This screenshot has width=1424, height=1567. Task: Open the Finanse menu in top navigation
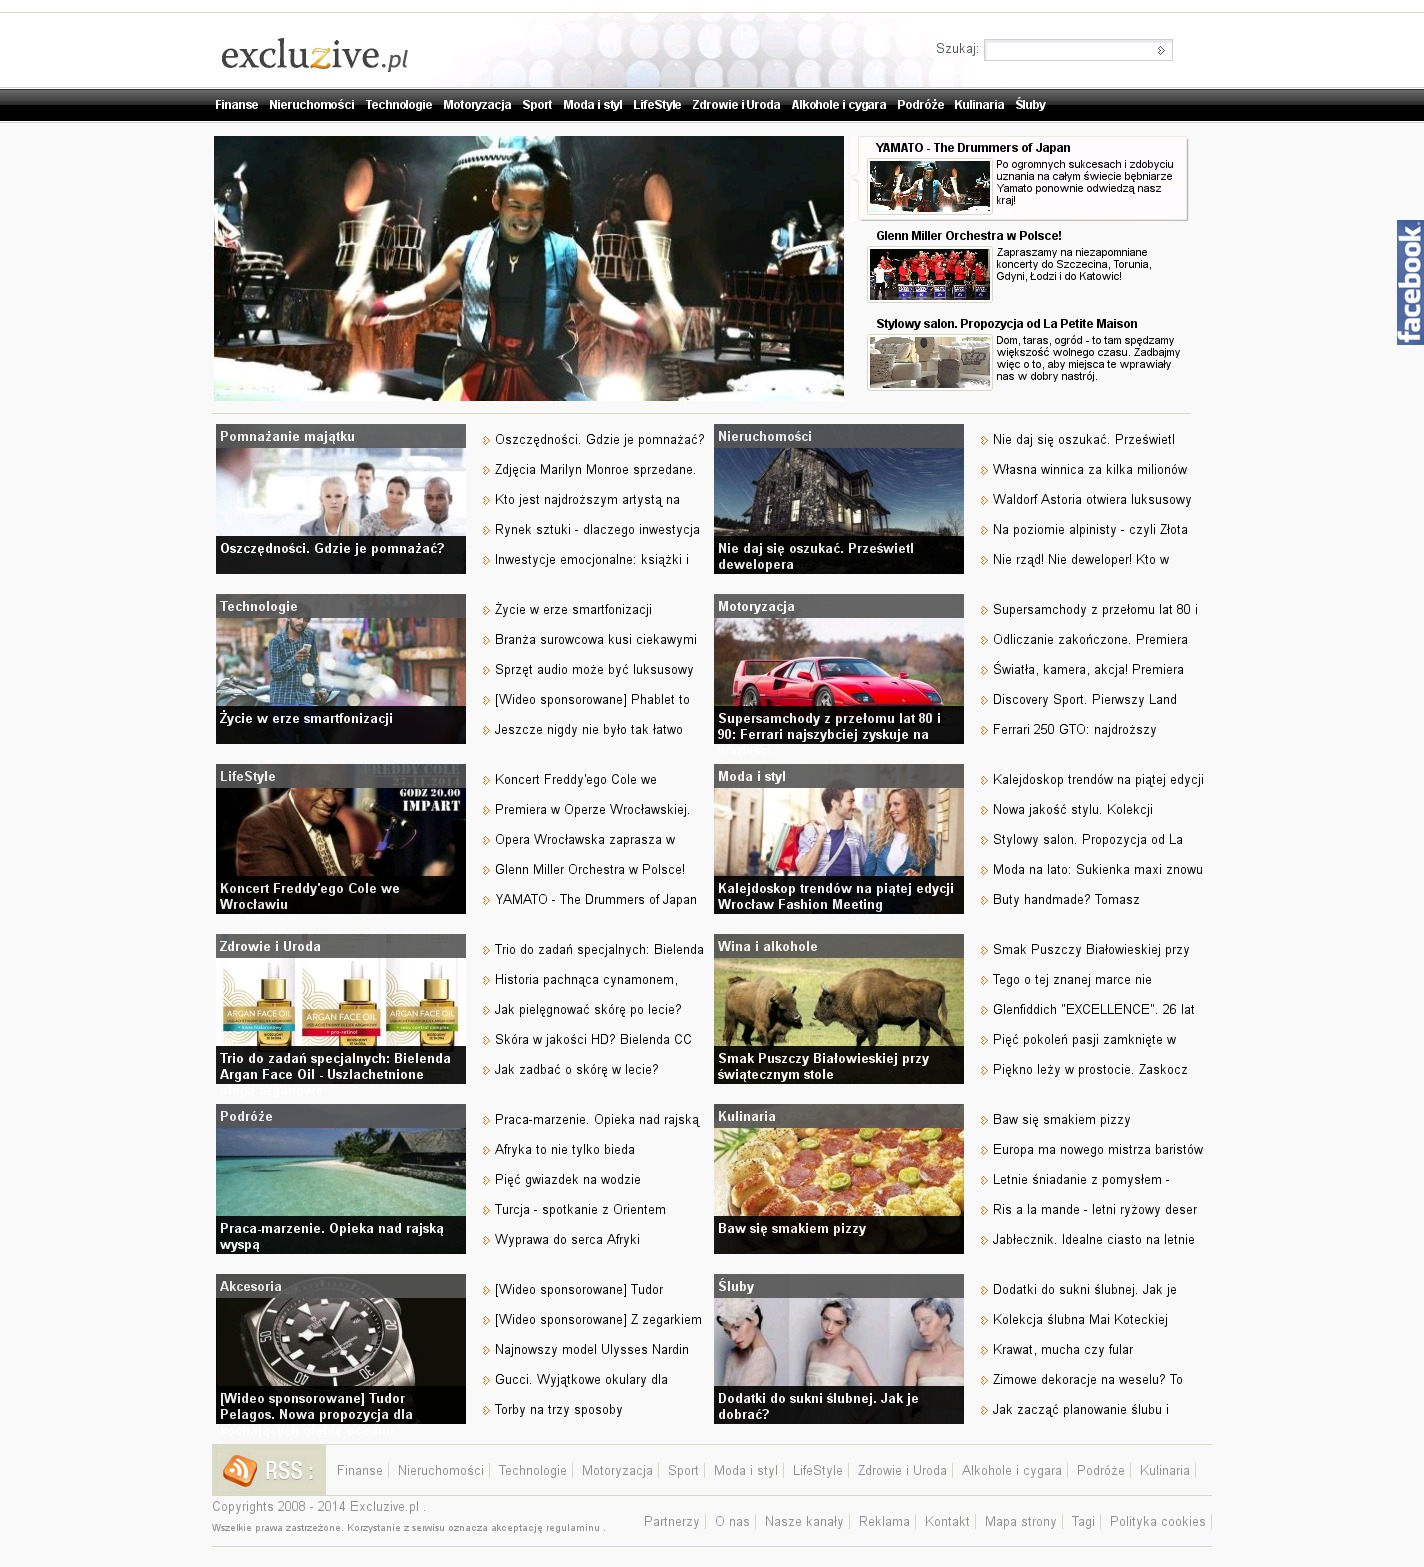236,105
